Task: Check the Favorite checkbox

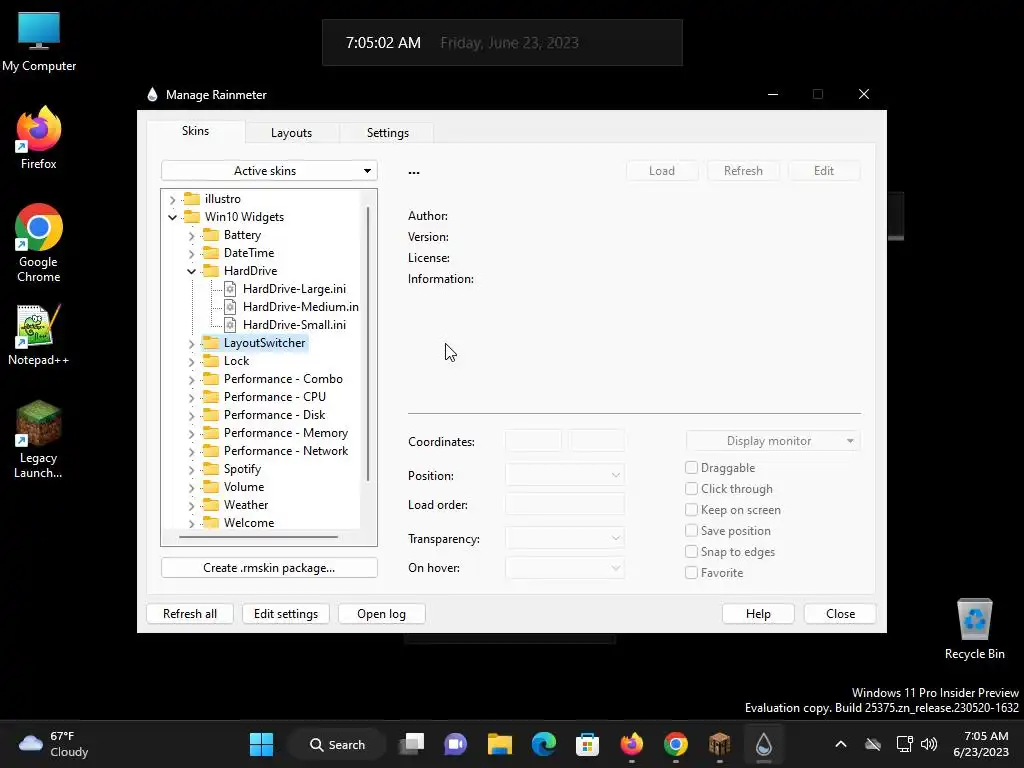Action: click(x=691, y=573)
